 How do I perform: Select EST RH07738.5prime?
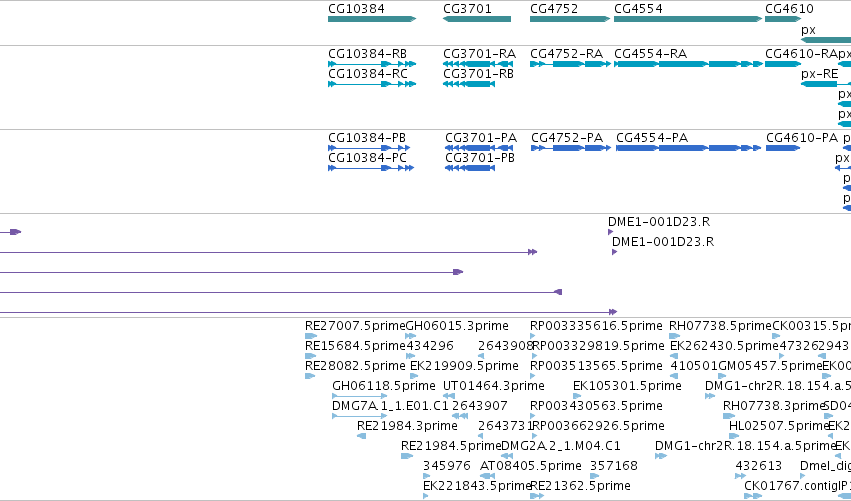tap(720, 326)
